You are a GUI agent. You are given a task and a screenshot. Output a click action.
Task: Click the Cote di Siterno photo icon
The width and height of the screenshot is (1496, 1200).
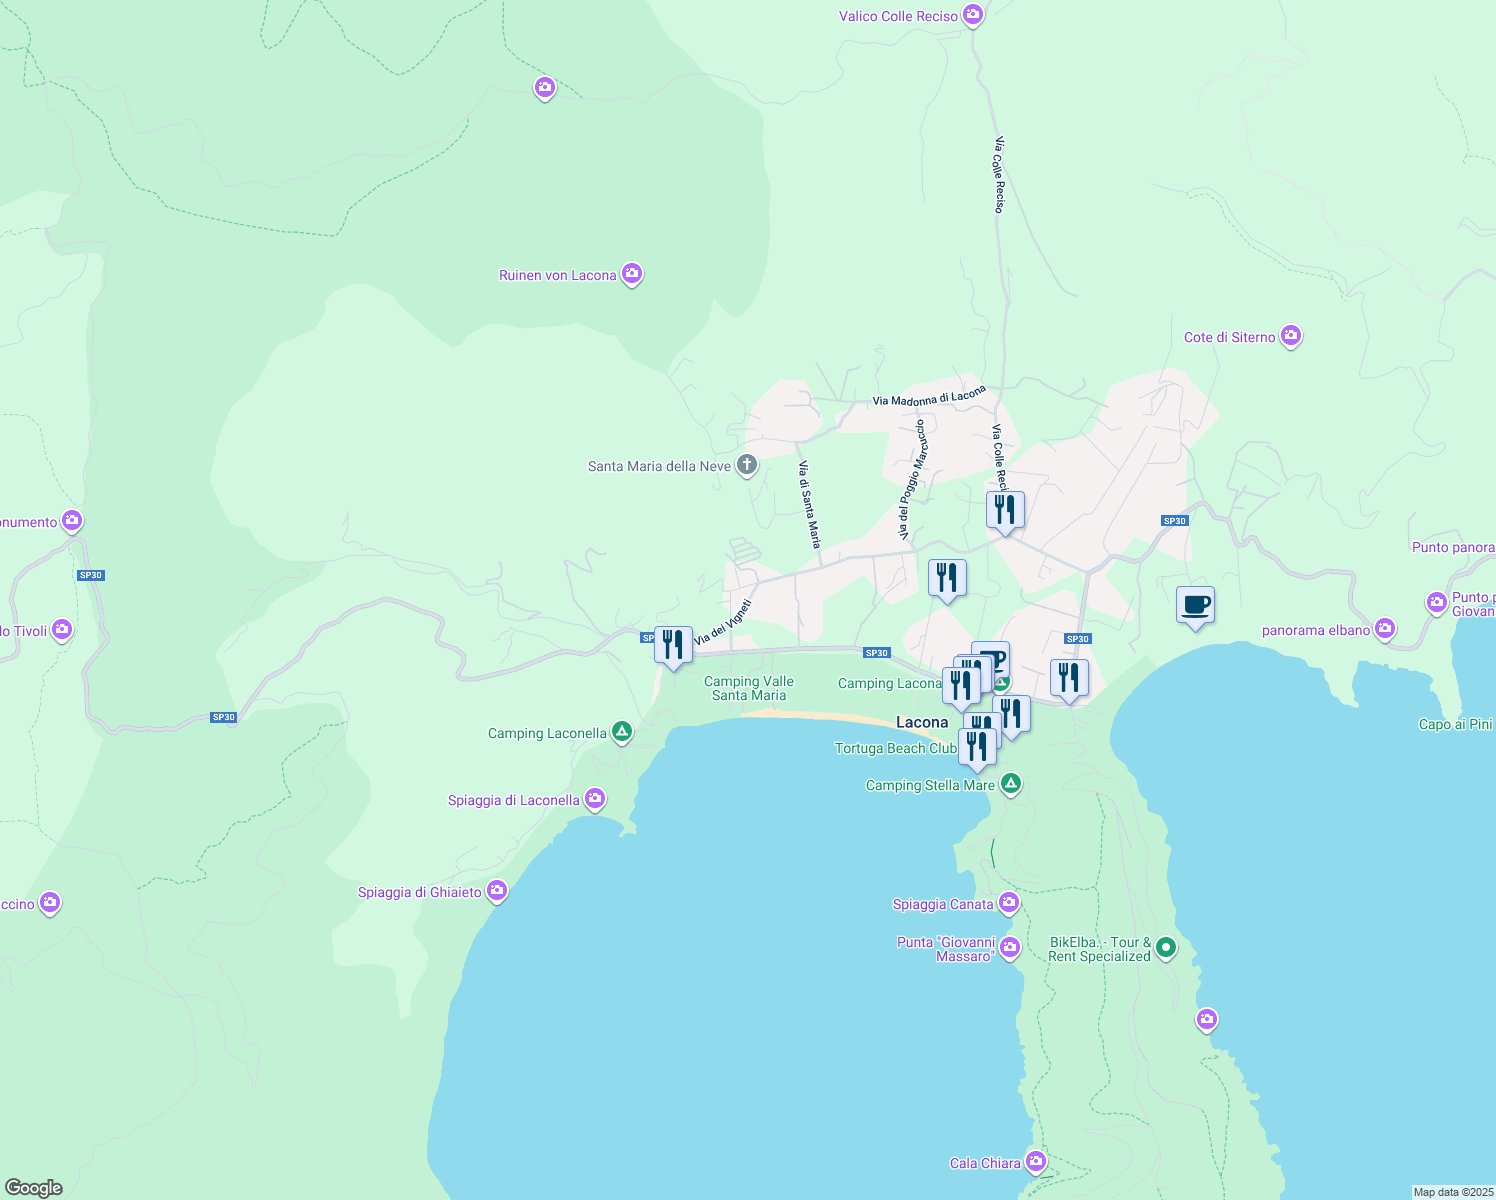click(1291, 336)
